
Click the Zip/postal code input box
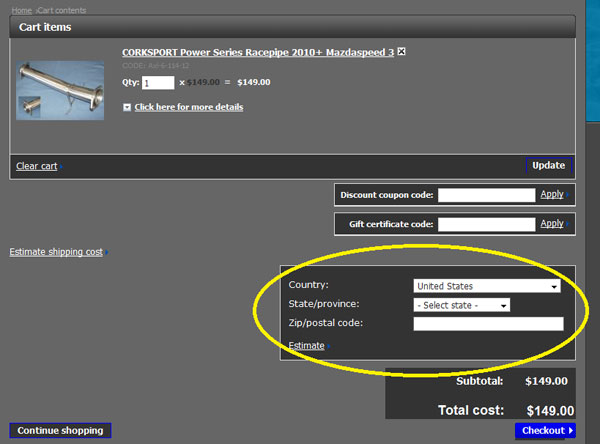pyautogui.click(x=488, y=324)
